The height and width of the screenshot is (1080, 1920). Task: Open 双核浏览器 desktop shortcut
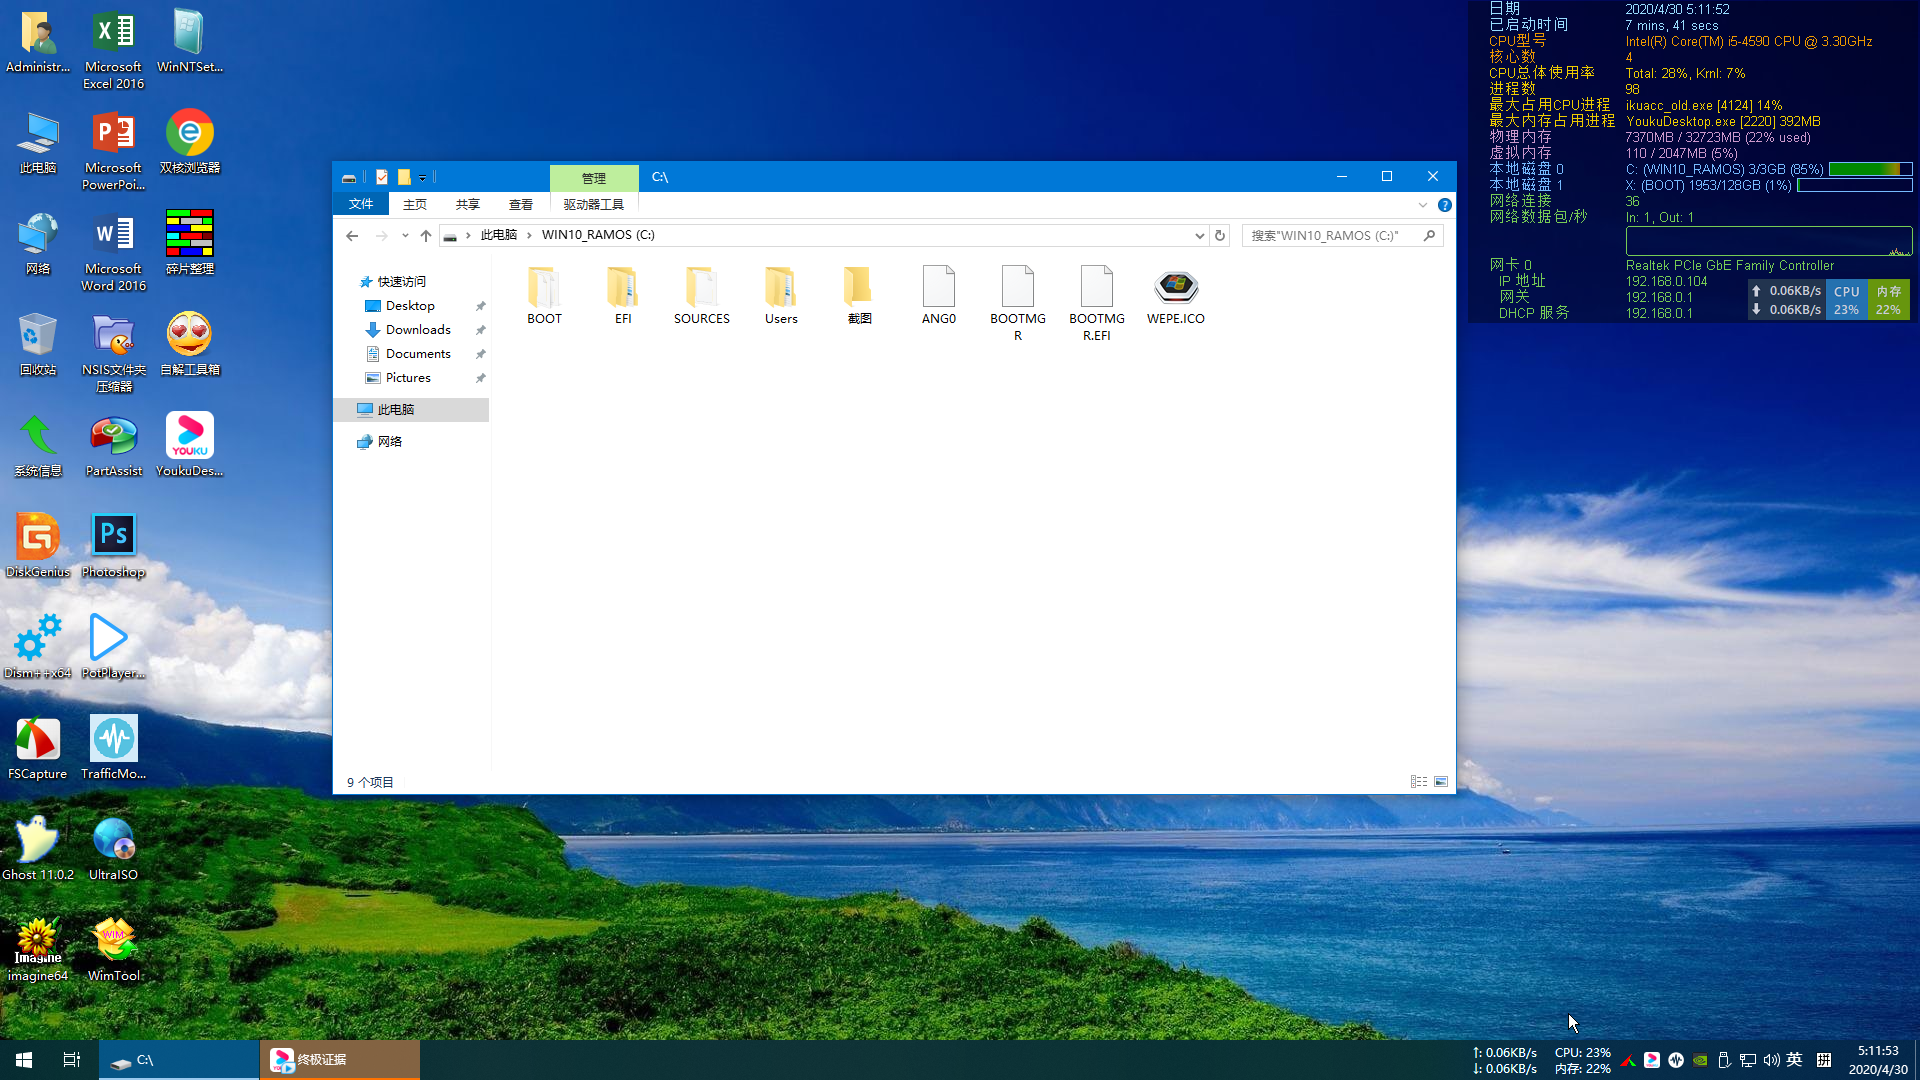coord(190,142)
